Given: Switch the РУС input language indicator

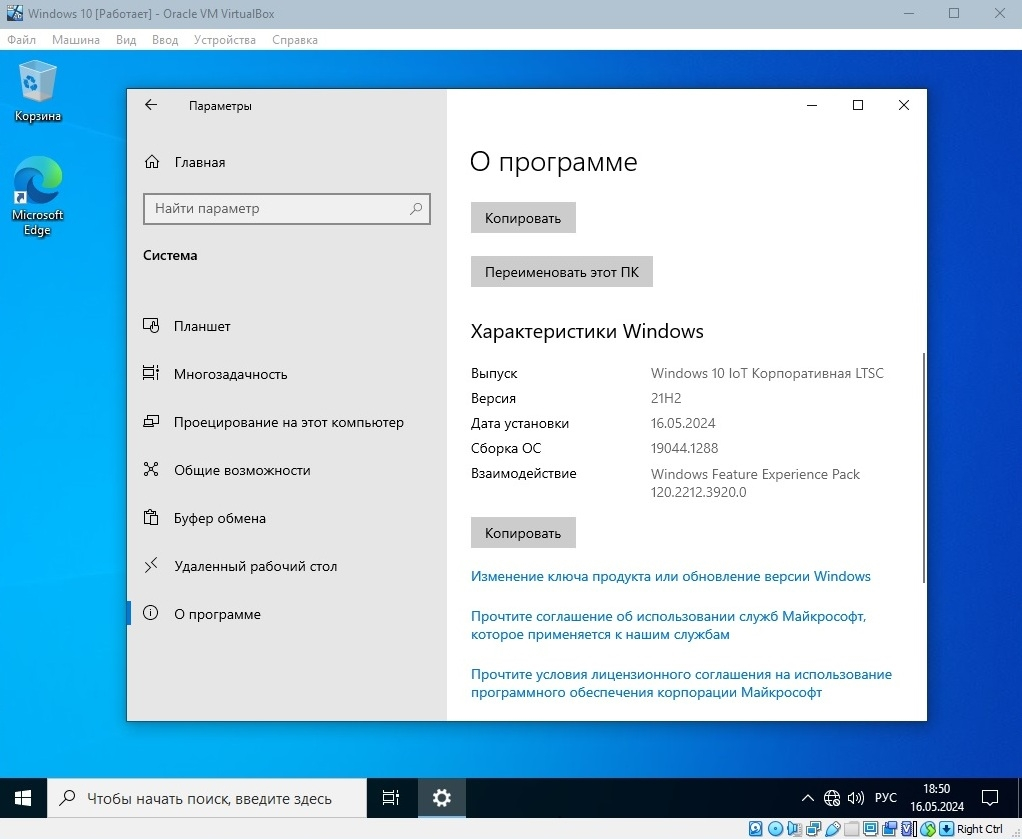Looking at the screenshot, I should click(886, 798).
